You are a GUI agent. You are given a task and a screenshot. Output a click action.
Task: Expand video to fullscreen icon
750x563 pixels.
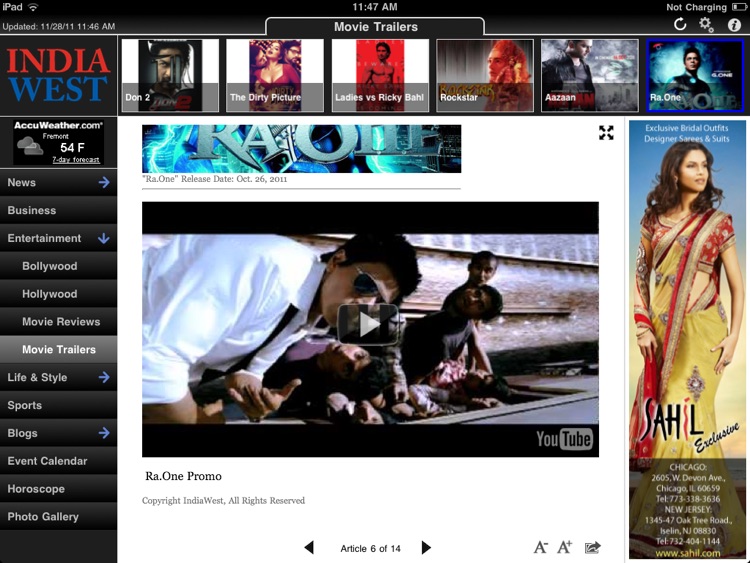coord(606,132)
